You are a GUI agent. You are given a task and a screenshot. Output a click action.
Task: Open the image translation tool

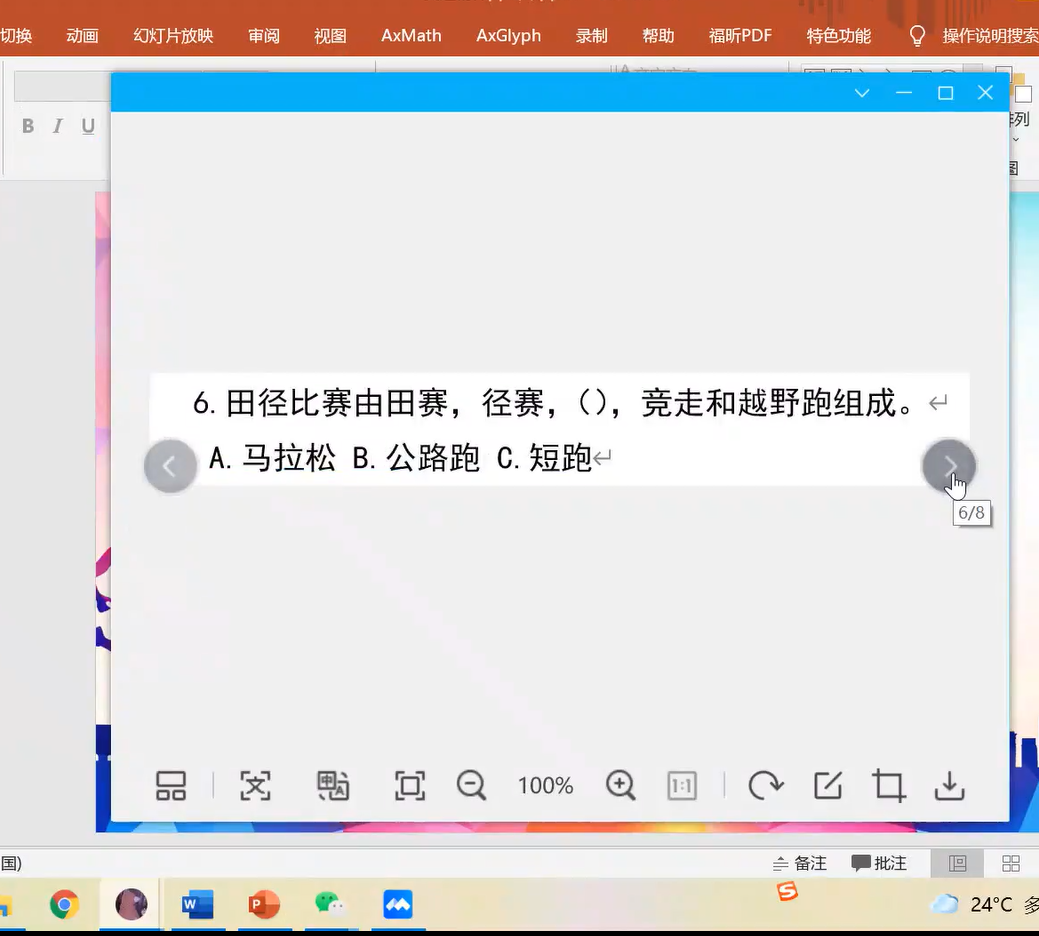point(333,785)
